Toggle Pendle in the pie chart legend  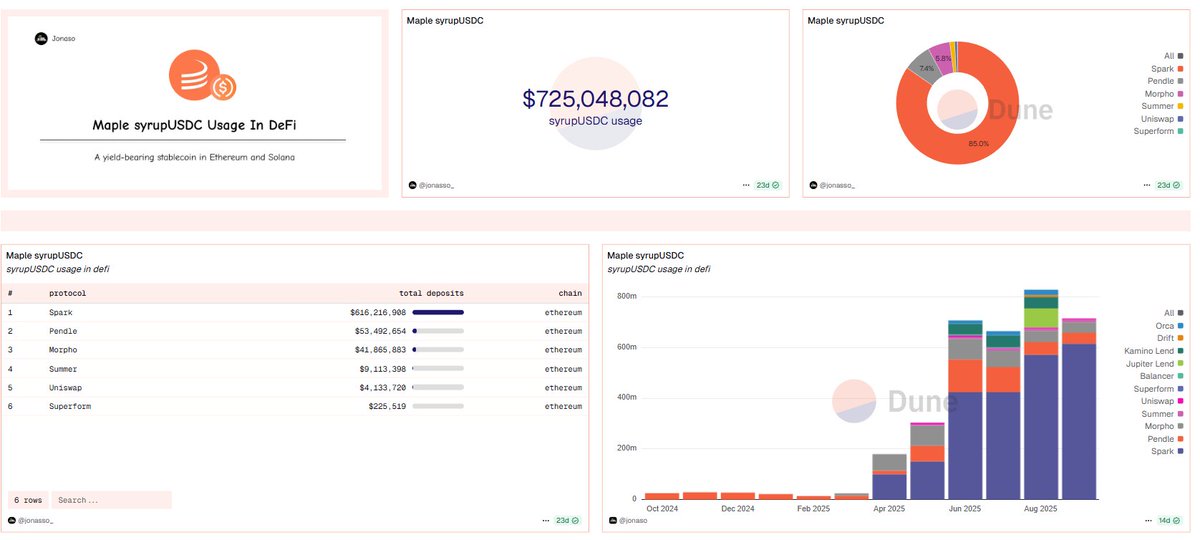coord(1165,81)
